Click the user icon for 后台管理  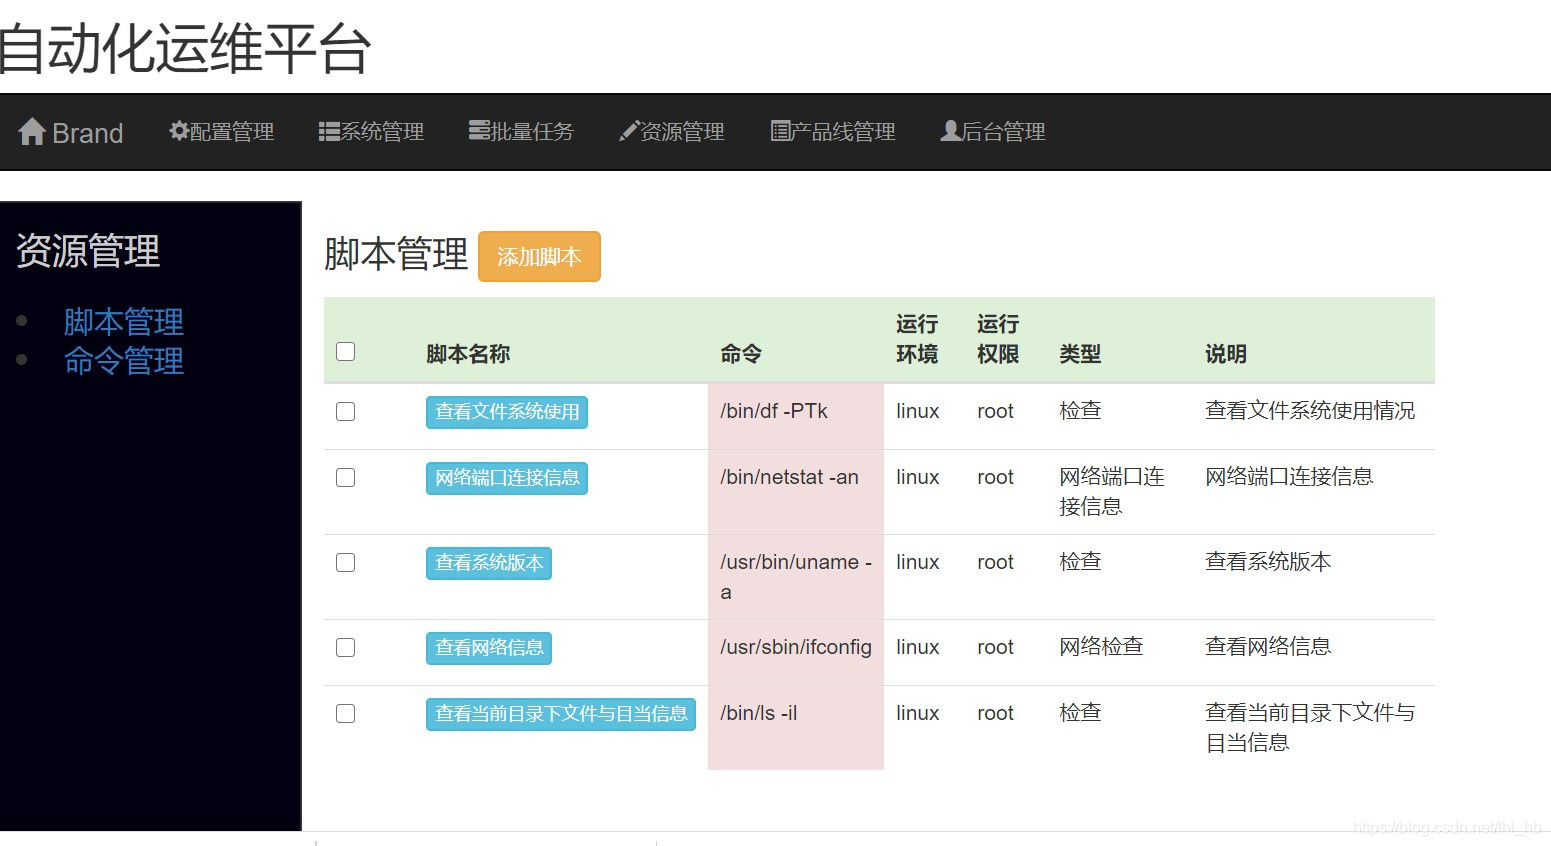click(951, 131)
